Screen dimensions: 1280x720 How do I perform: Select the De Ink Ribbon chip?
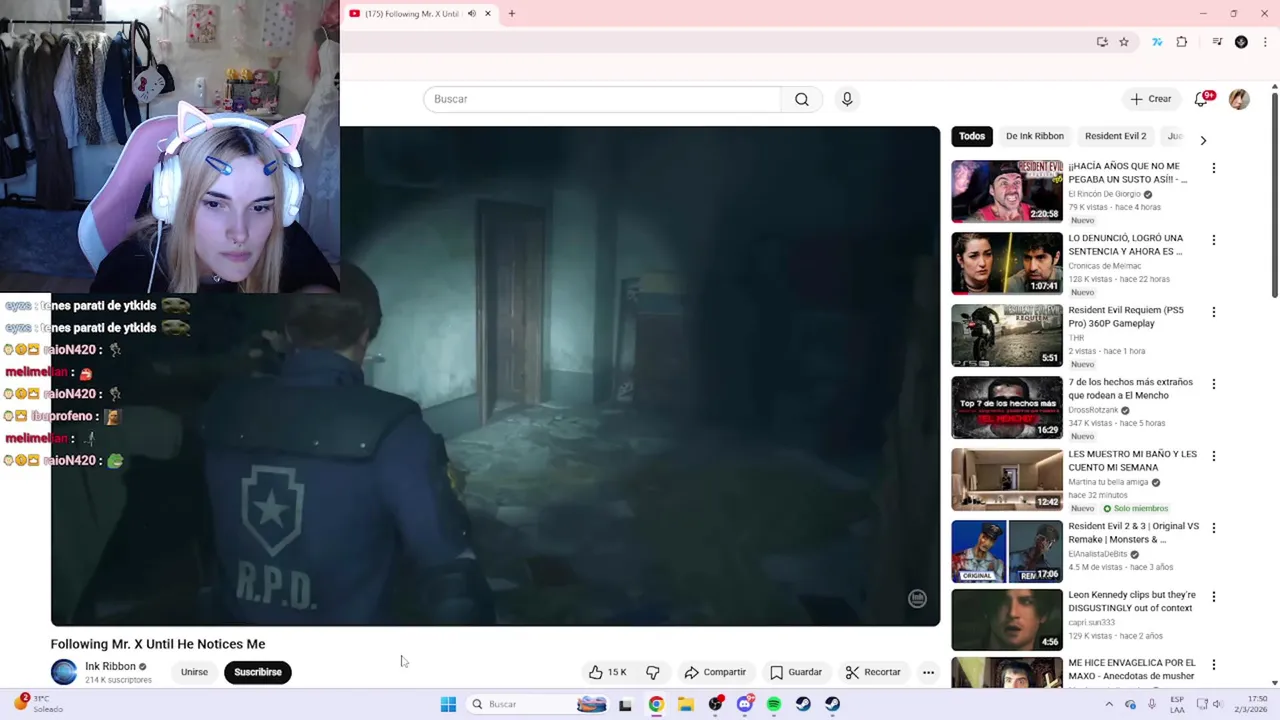coord(1034,136)
